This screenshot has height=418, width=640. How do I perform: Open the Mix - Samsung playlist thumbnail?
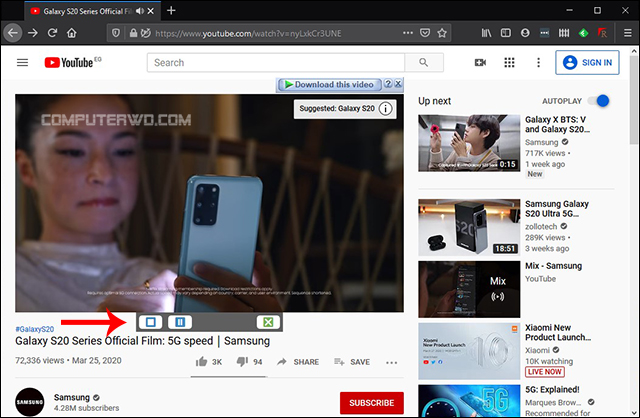click(x=469, y=289)
